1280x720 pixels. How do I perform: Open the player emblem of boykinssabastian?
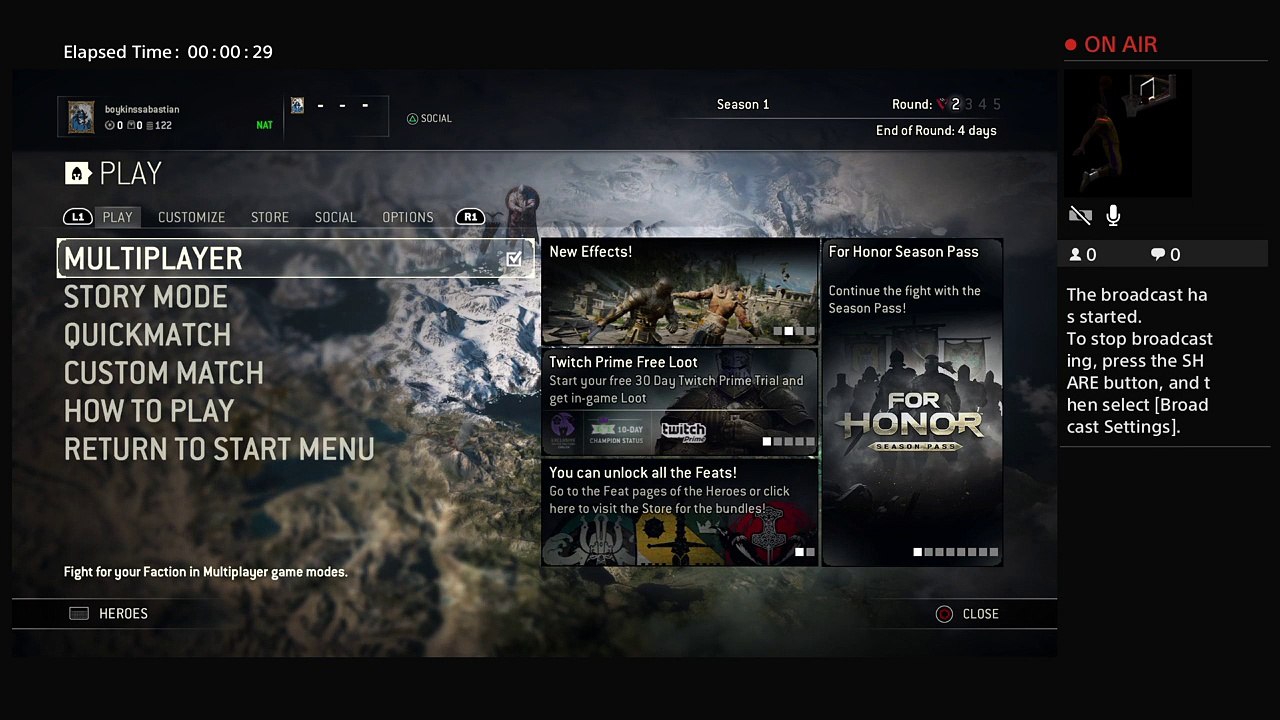click(x=81, y=117)
